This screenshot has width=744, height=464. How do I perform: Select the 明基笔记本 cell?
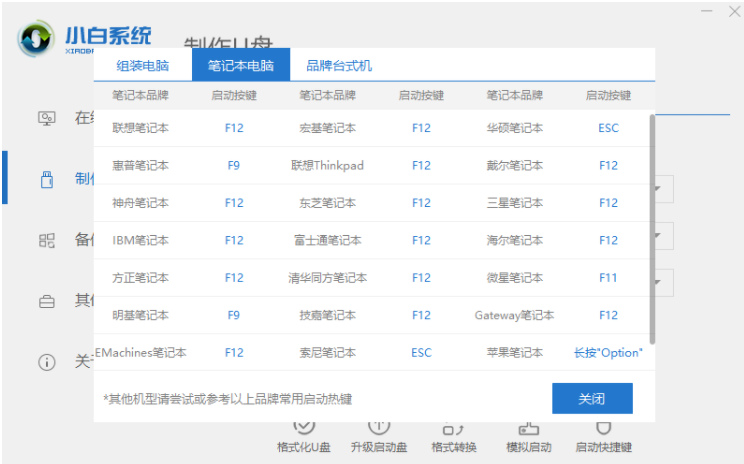(x=140, y=316)
